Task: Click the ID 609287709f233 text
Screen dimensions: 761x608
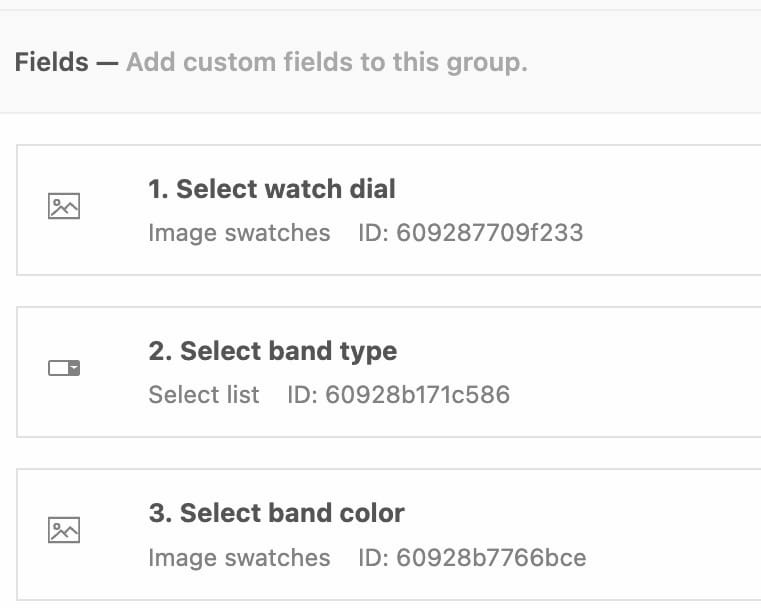Action: click(x=471, y=233)
